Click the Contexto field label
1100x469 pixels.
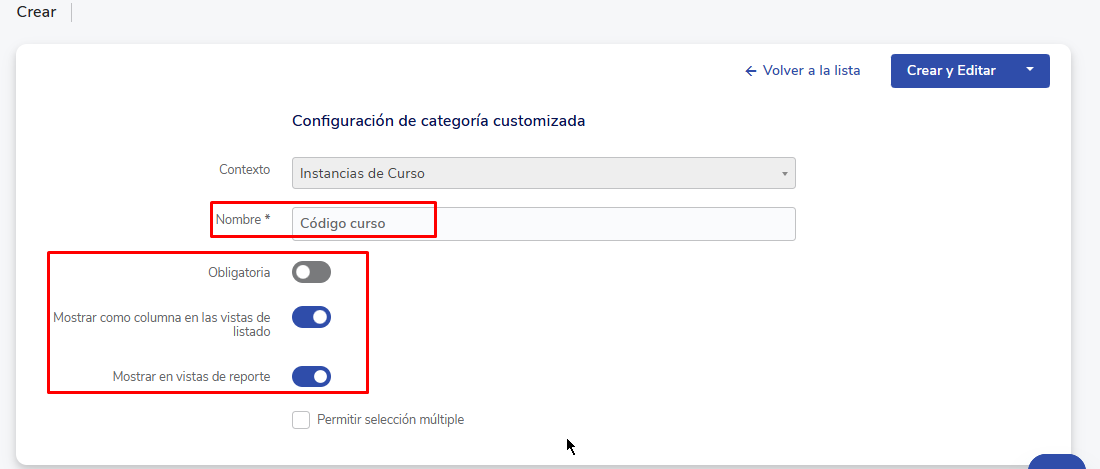point(244,170)
